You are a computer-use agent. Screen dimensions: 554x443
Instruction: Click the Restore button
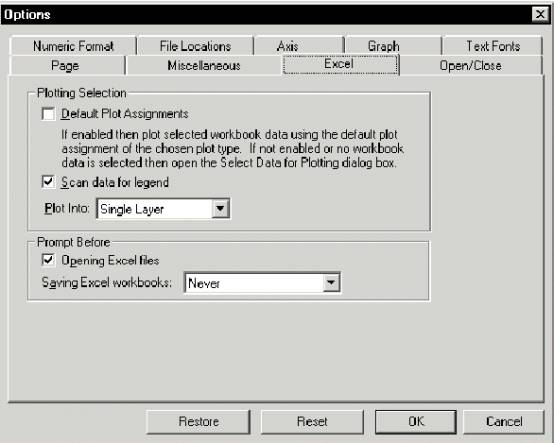coord(198,421)
